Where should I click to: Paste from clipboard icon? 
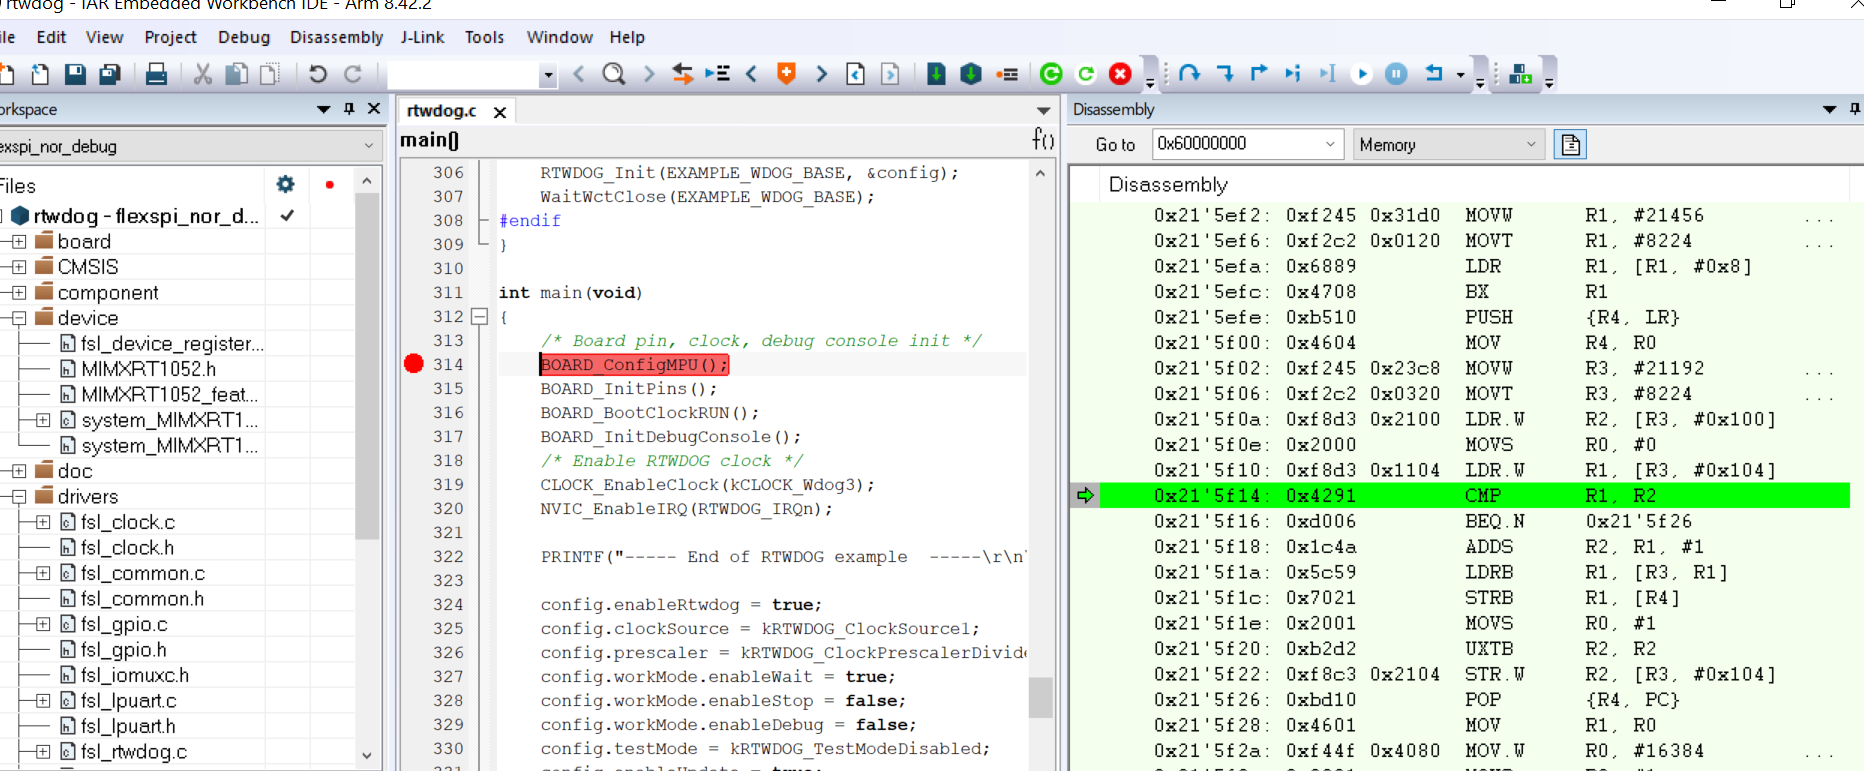[x=270, y=74]
